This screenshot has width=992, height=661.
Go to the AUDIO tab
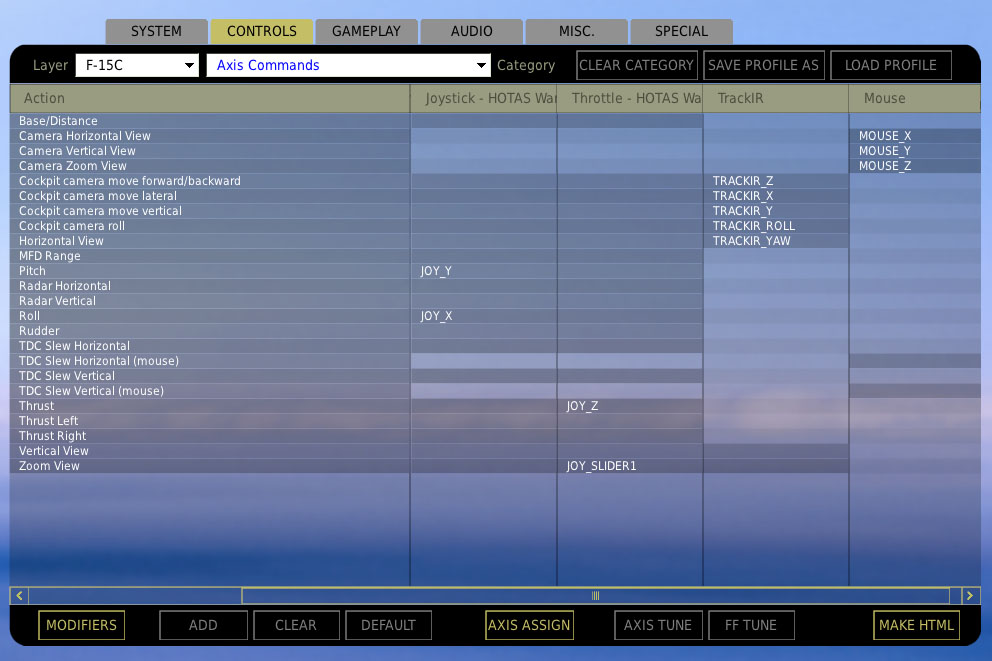click(471, 32)
